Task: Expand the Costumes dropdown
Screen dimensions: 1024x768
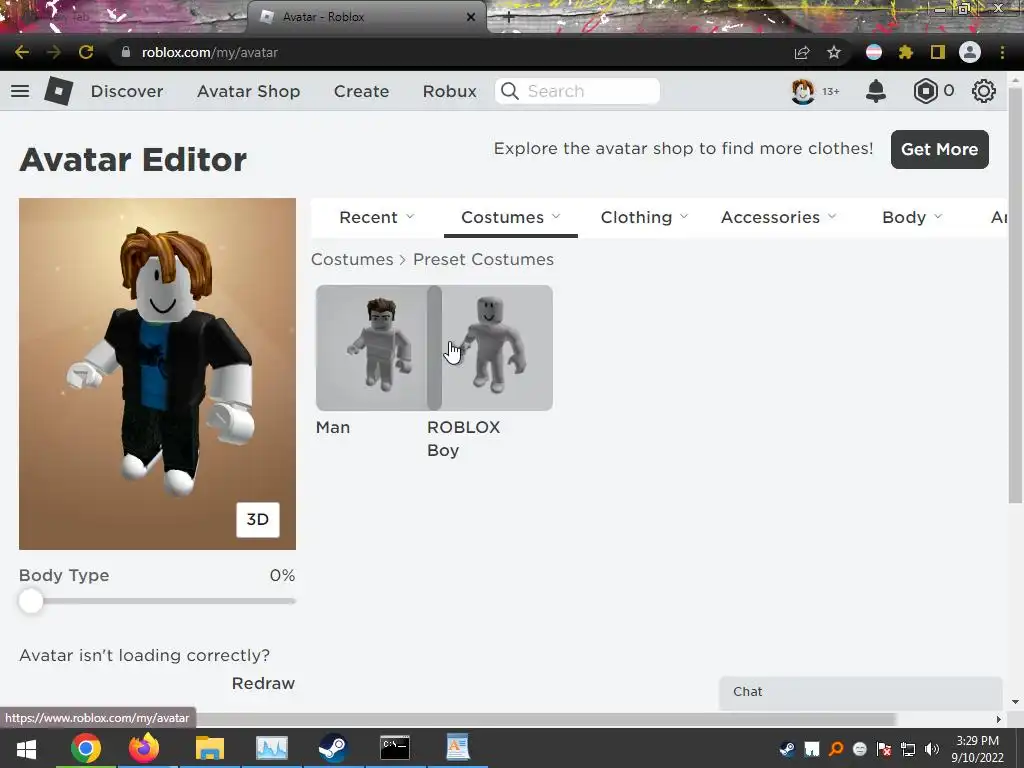Action: pos(511,217)
